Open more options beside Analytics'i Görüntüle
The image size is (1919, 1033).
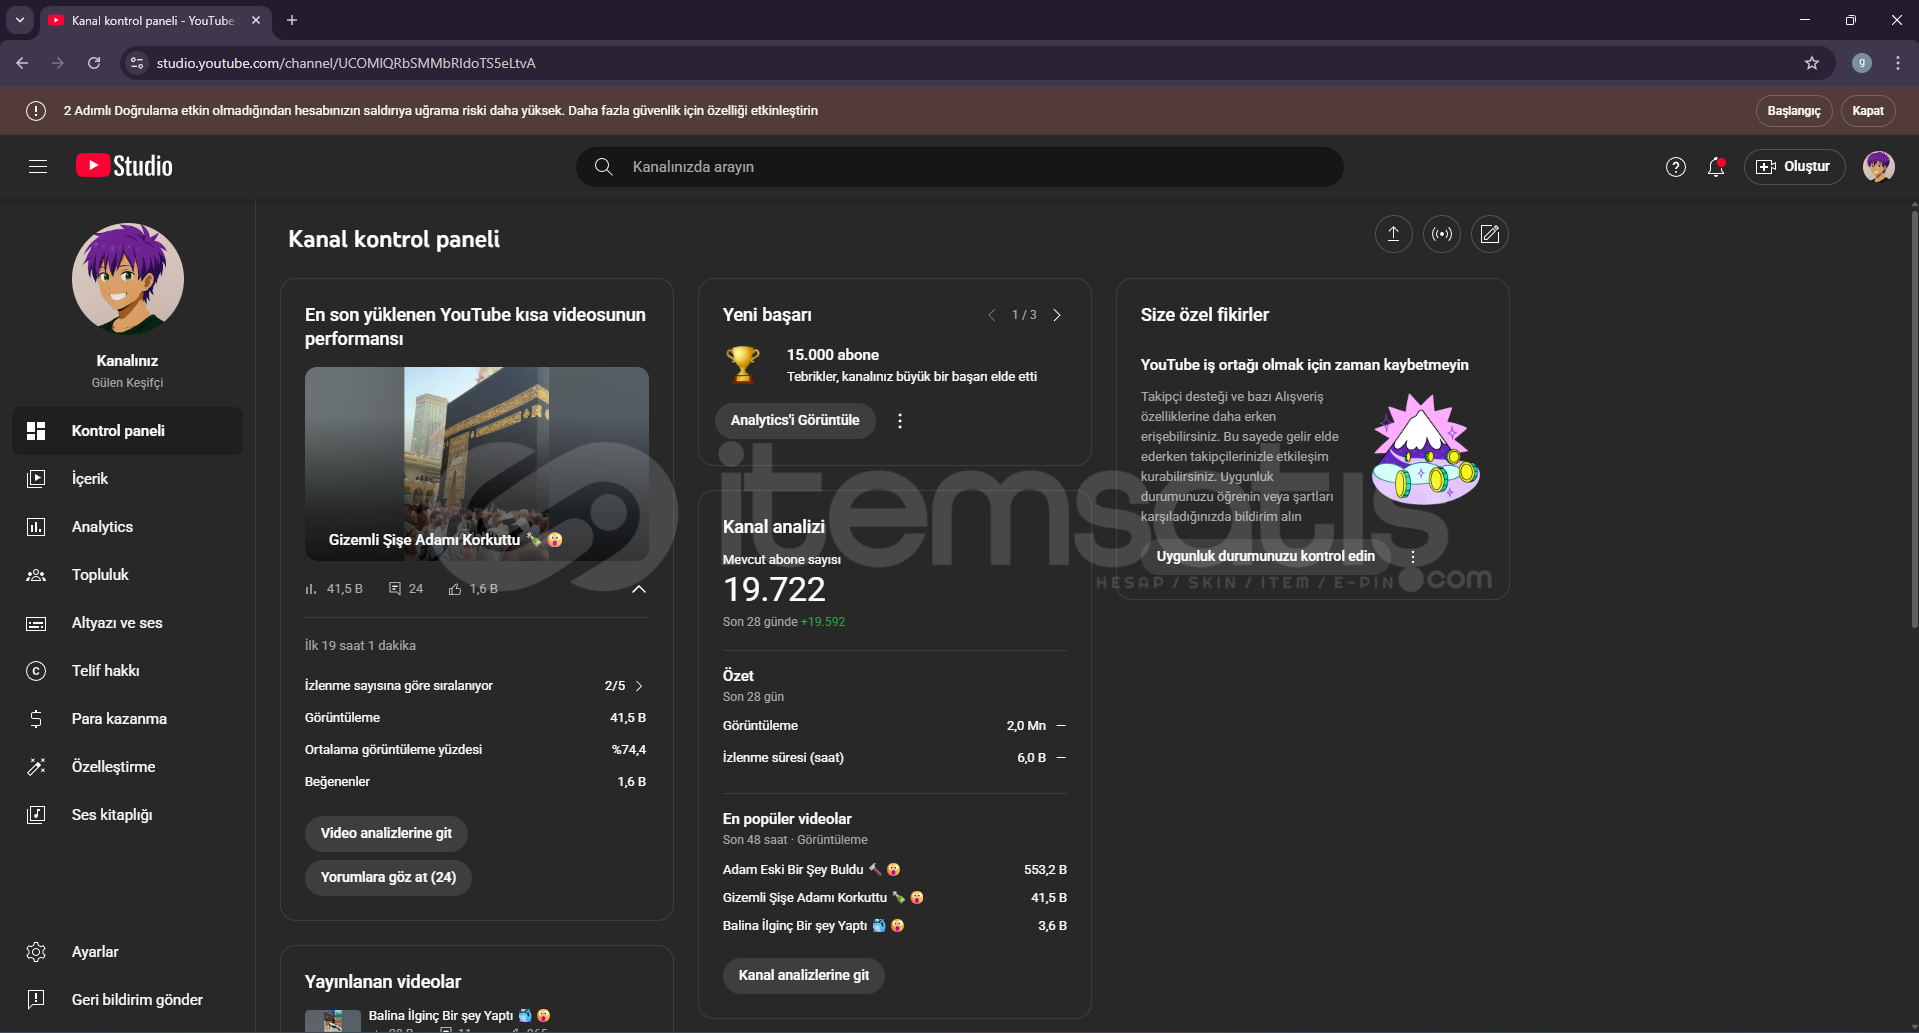pos(900,421)
